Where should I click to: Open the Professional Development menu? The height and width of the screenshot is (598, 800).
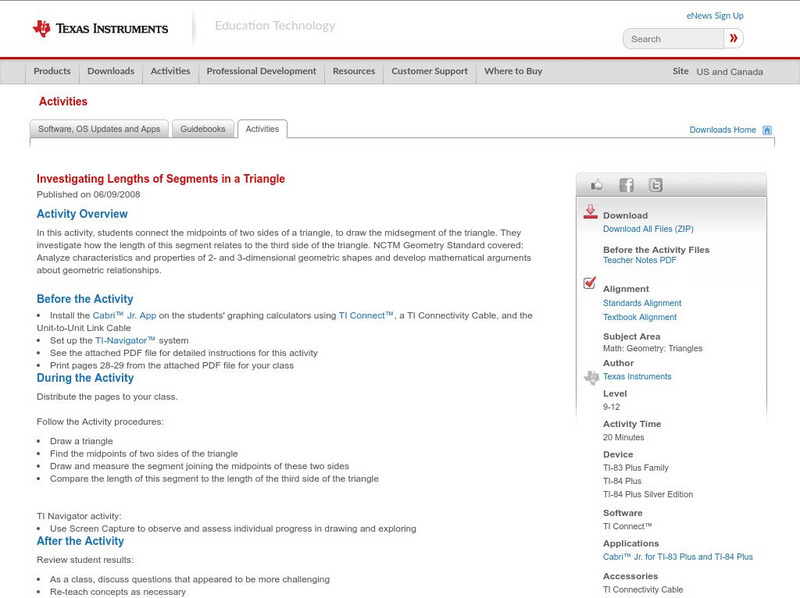pos(261,71)
